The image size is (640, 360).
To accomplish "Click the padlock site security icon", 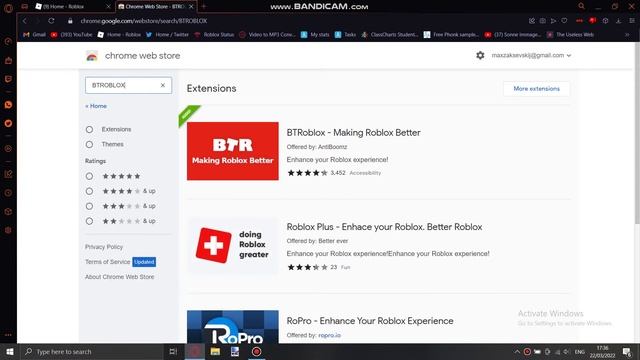I will coord(70,21).
